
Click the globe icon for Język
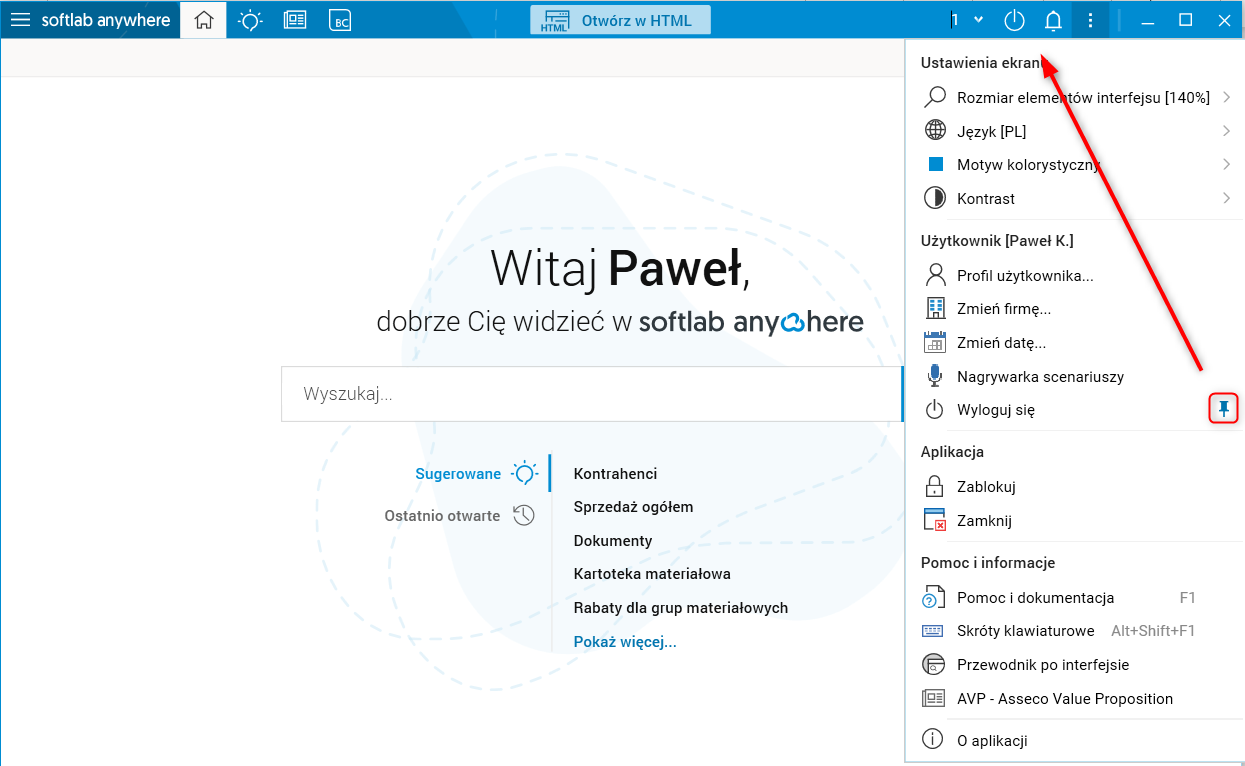(x=935, y=130)
